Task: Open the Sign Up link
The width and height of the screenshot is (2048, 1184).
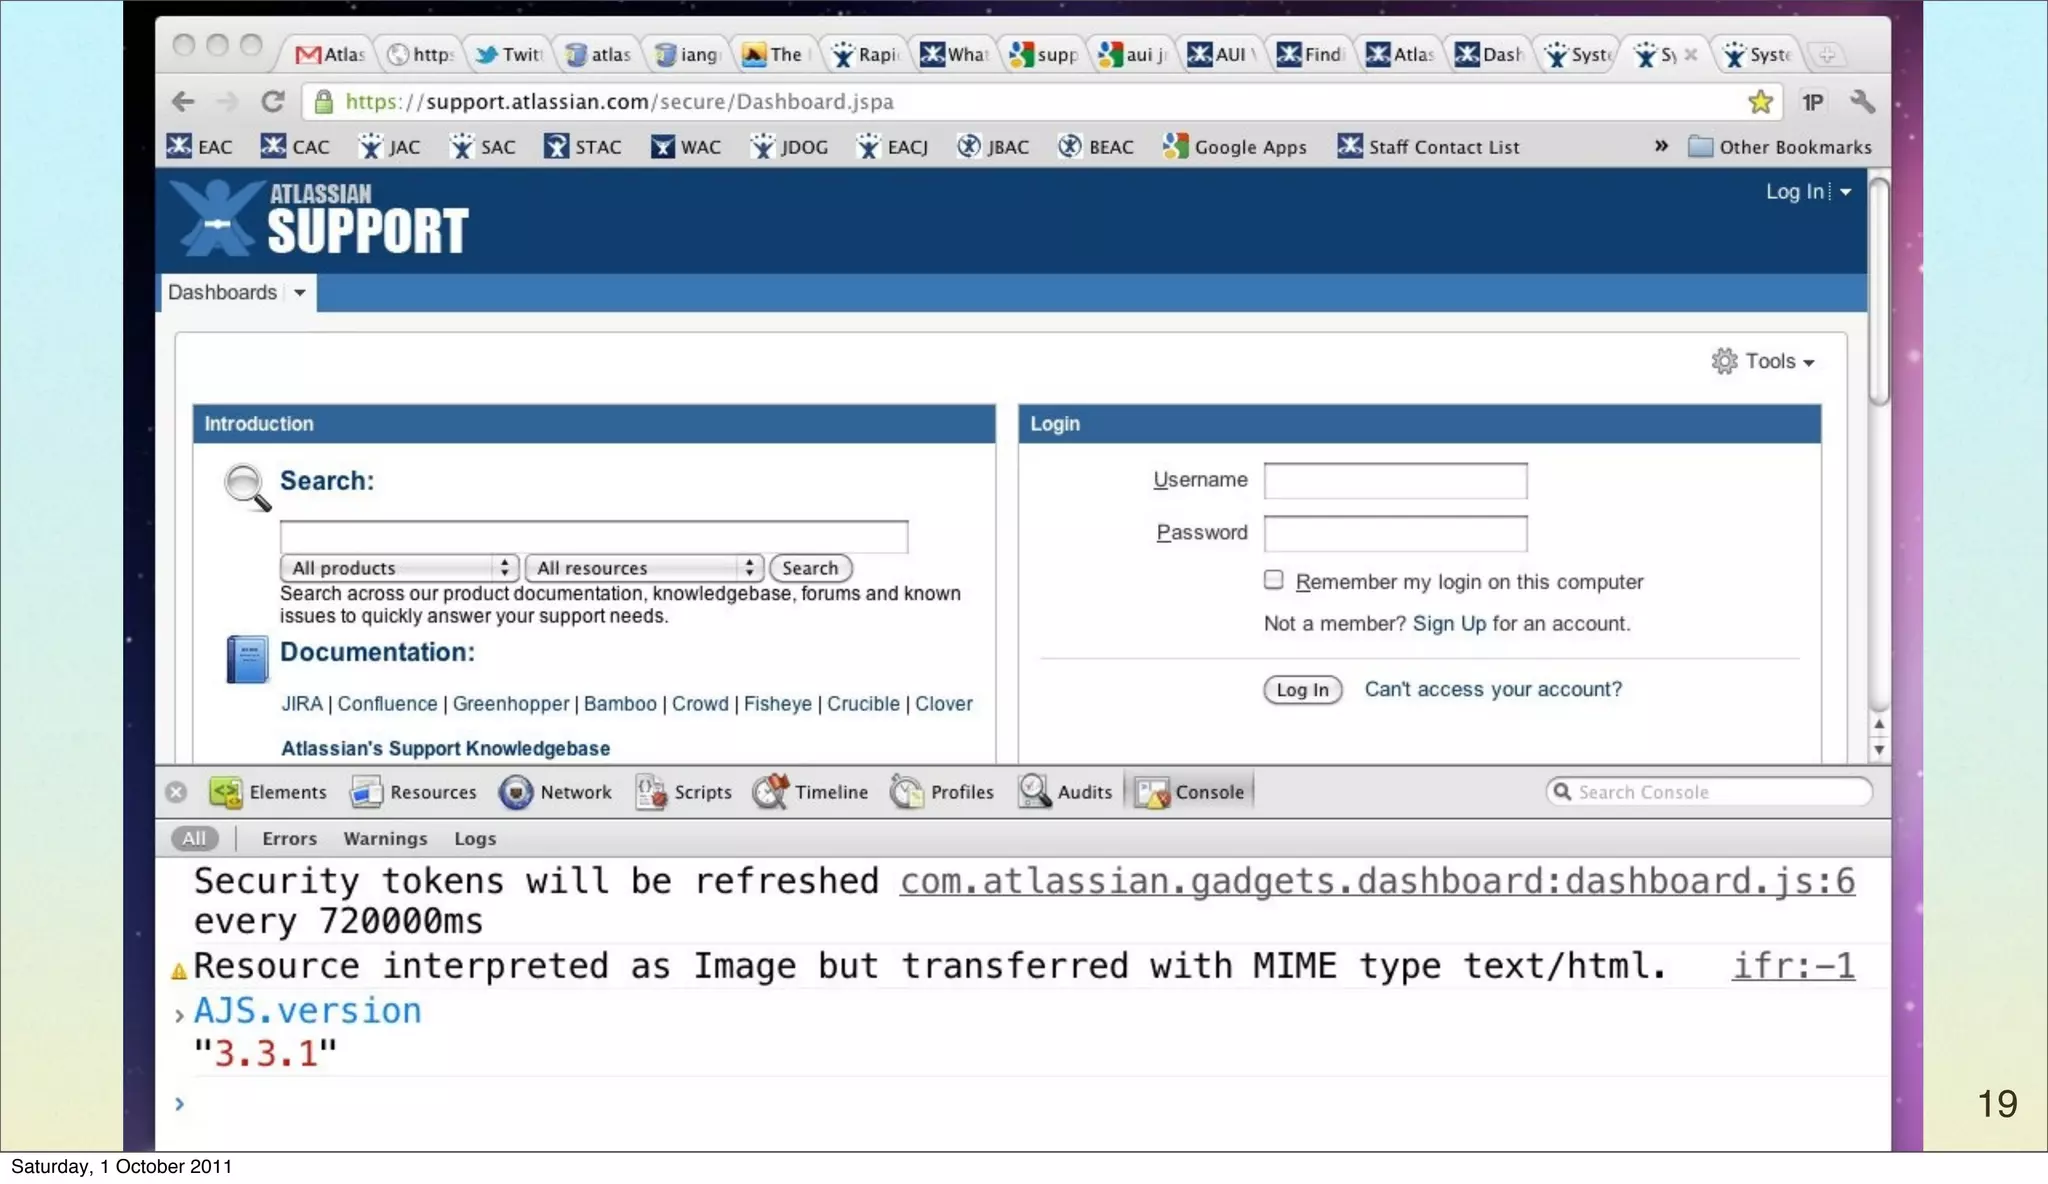Action: 1449,624
